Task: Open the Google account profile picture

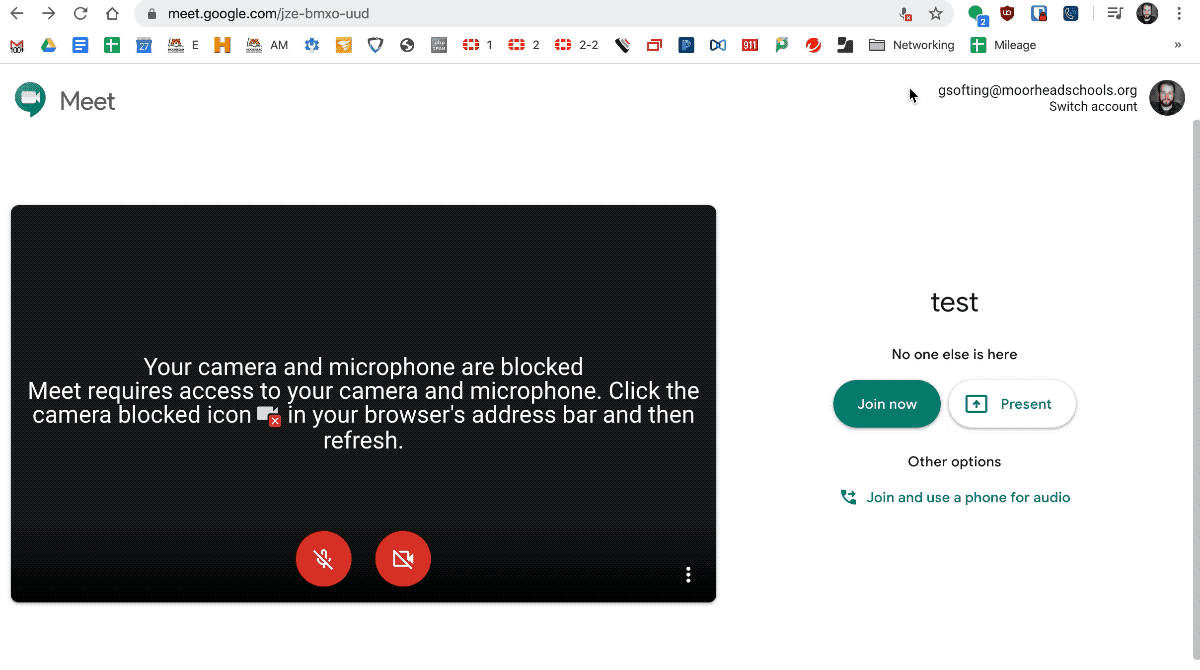Action: pos(1166,98)
